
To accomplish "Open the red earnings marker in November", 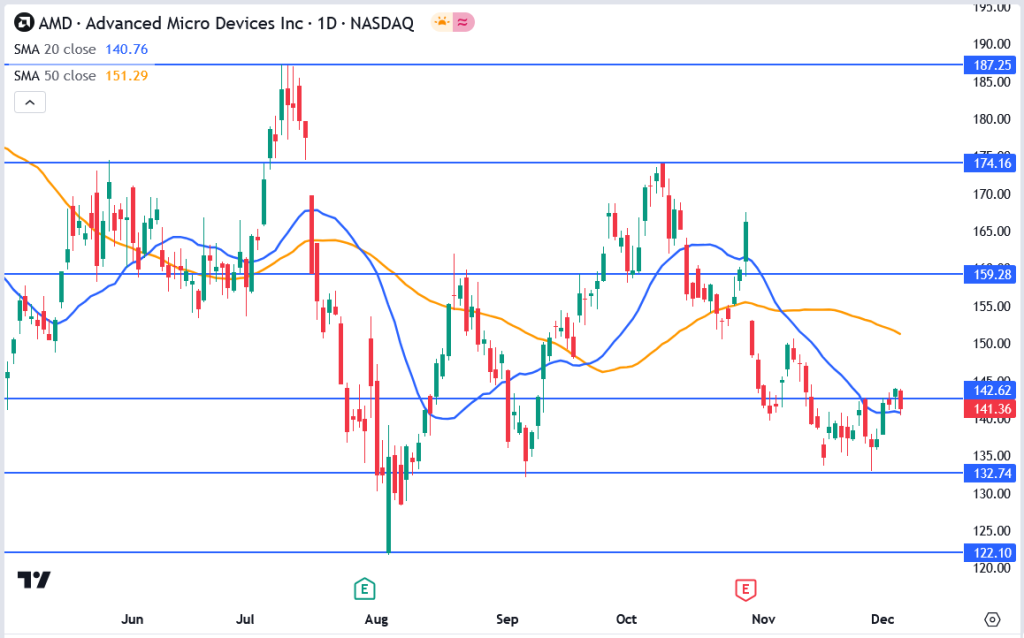I will [744, 588].
